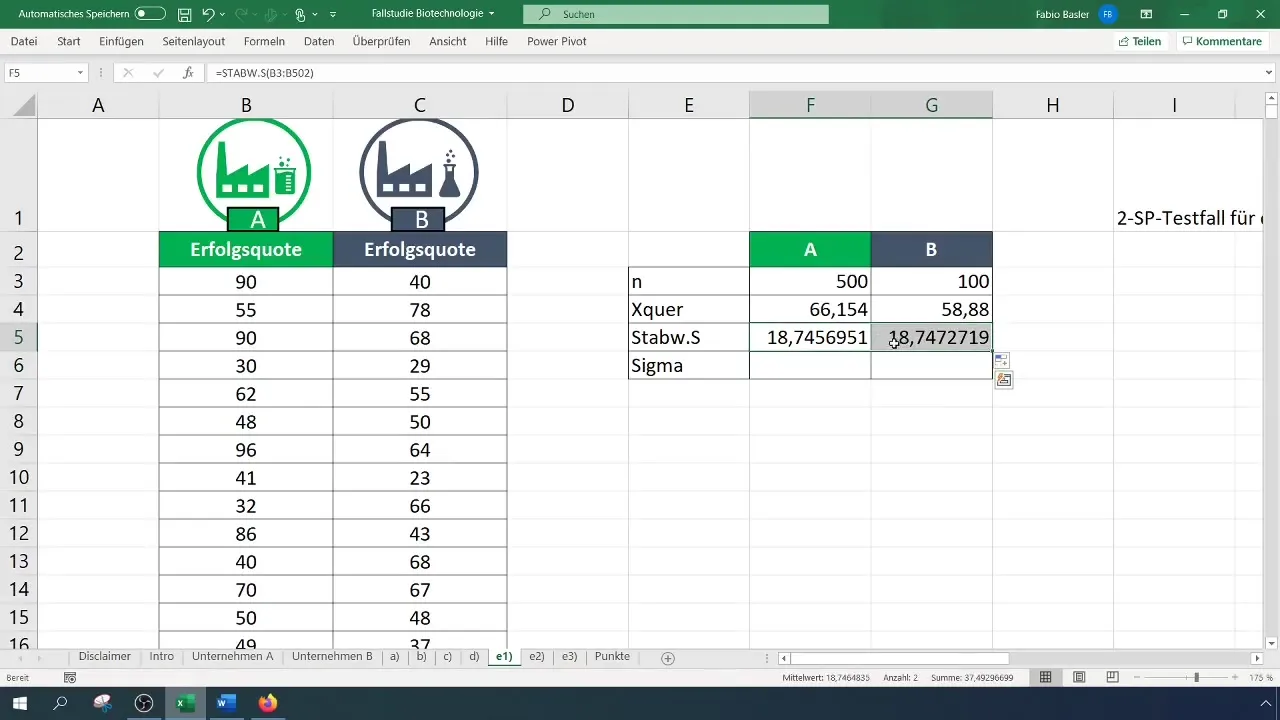Screen dimensions: 1280x720
Task: Switch to Page Layout view icon
Action: pyautogui.click(x=1079, y=677)
